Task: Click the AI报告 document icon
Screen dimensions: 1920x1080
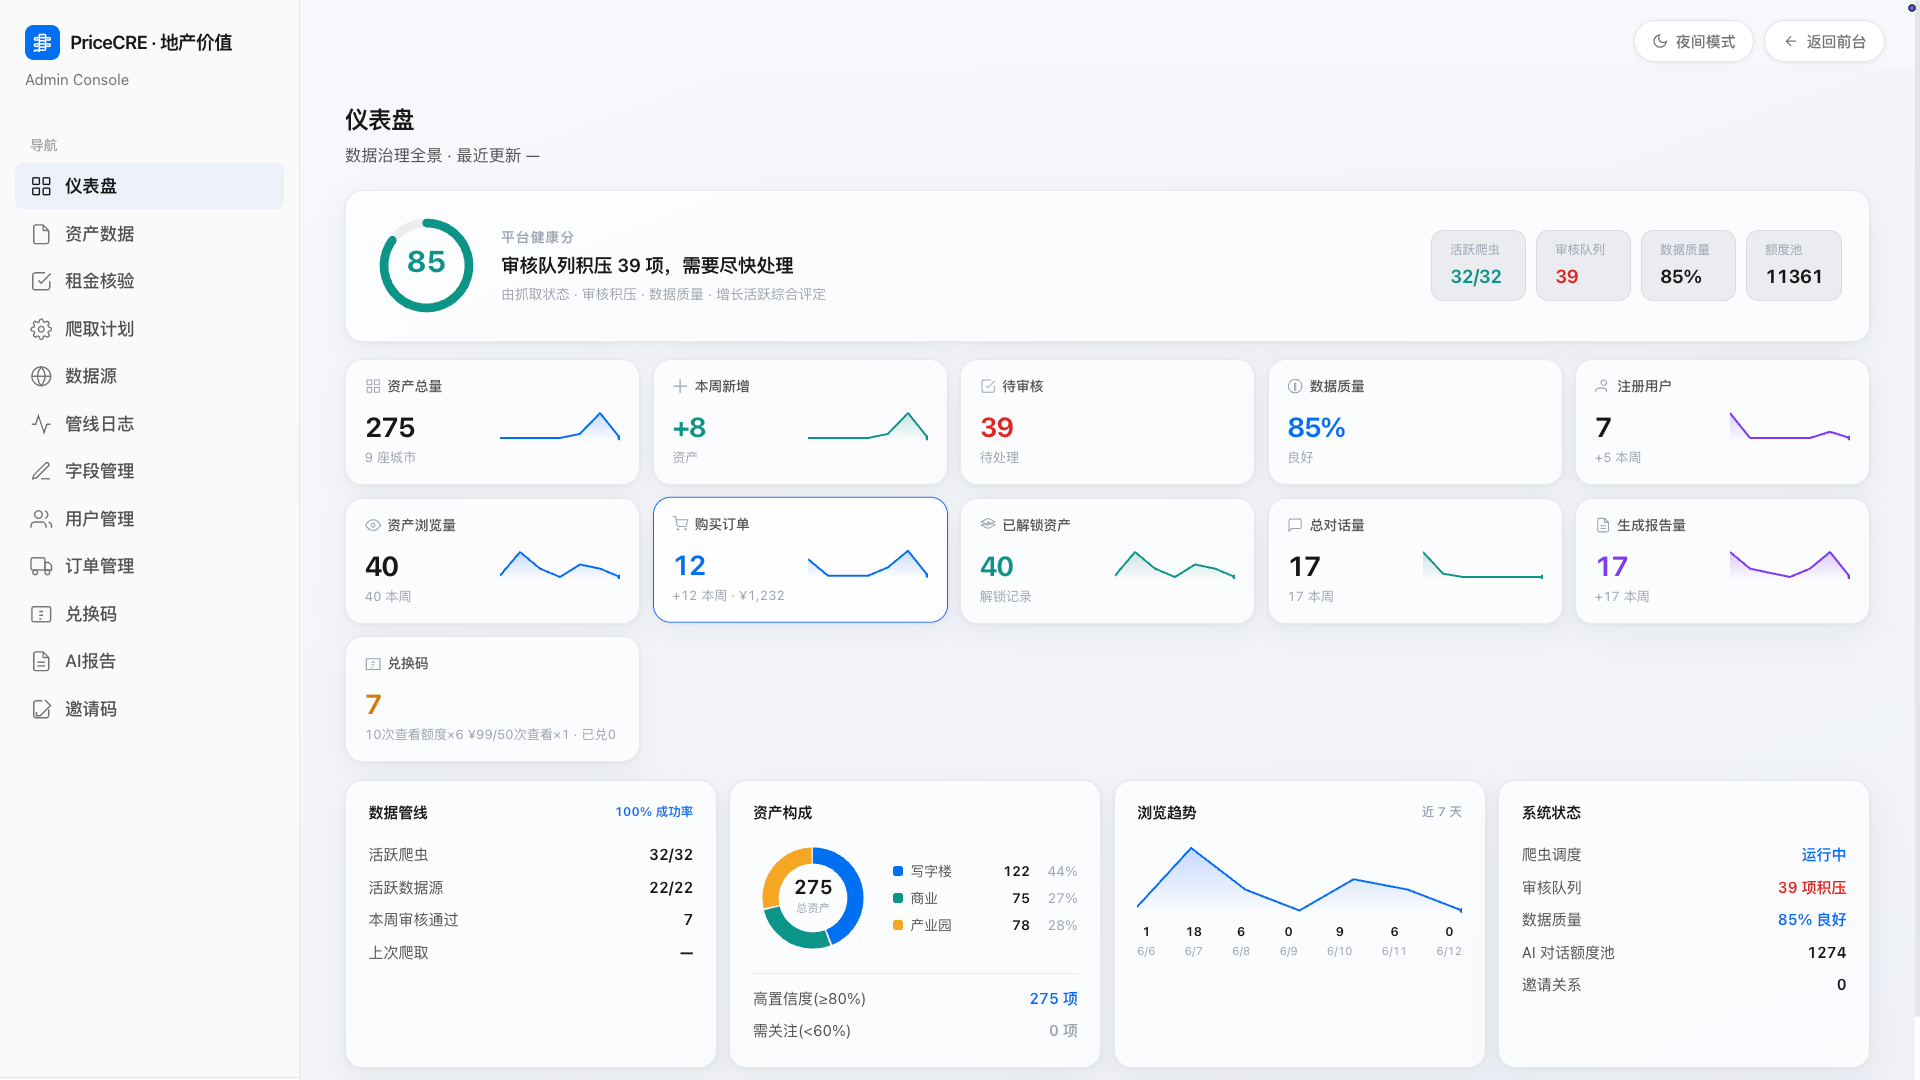Action: pyautogui.click(x=41, y=661)
